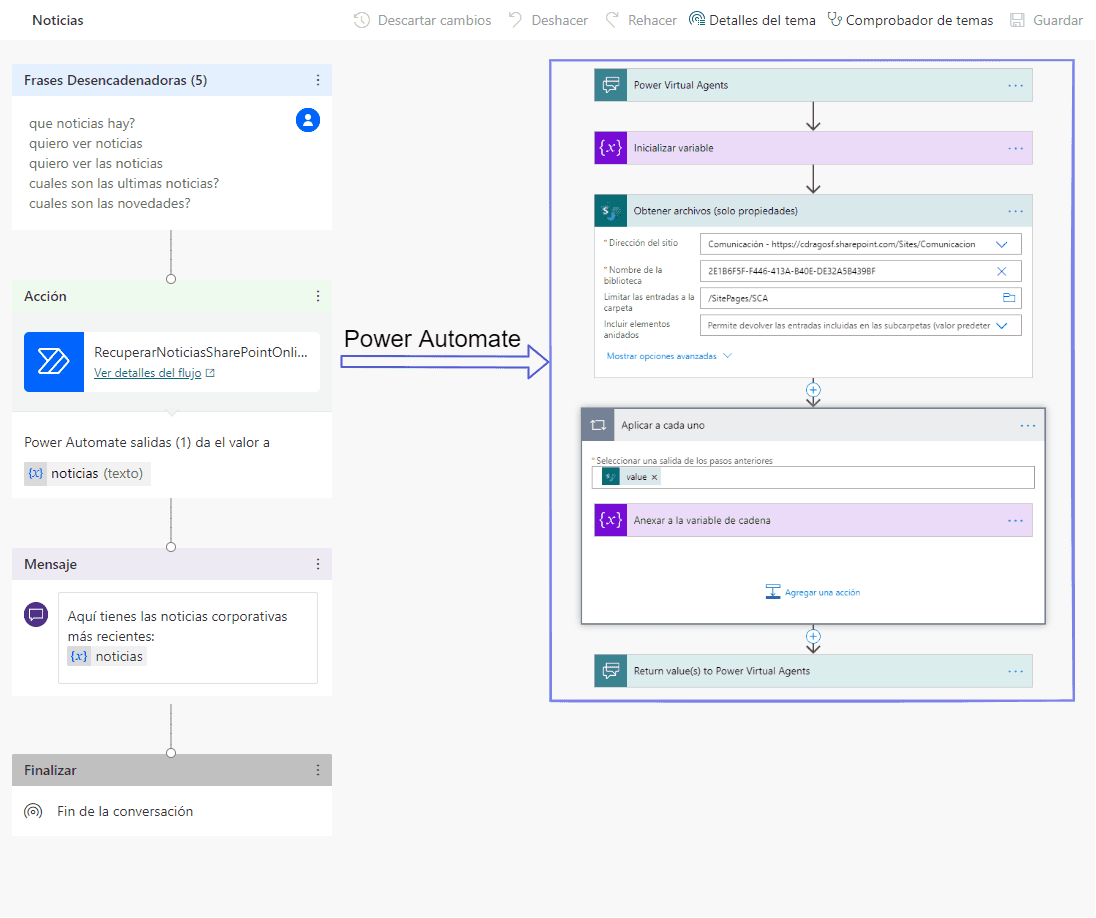The width and height of the screenshot is (1096, 918).
Task: Open Aplicar a cada uno step menu
Action: (x=1028, y=425)
